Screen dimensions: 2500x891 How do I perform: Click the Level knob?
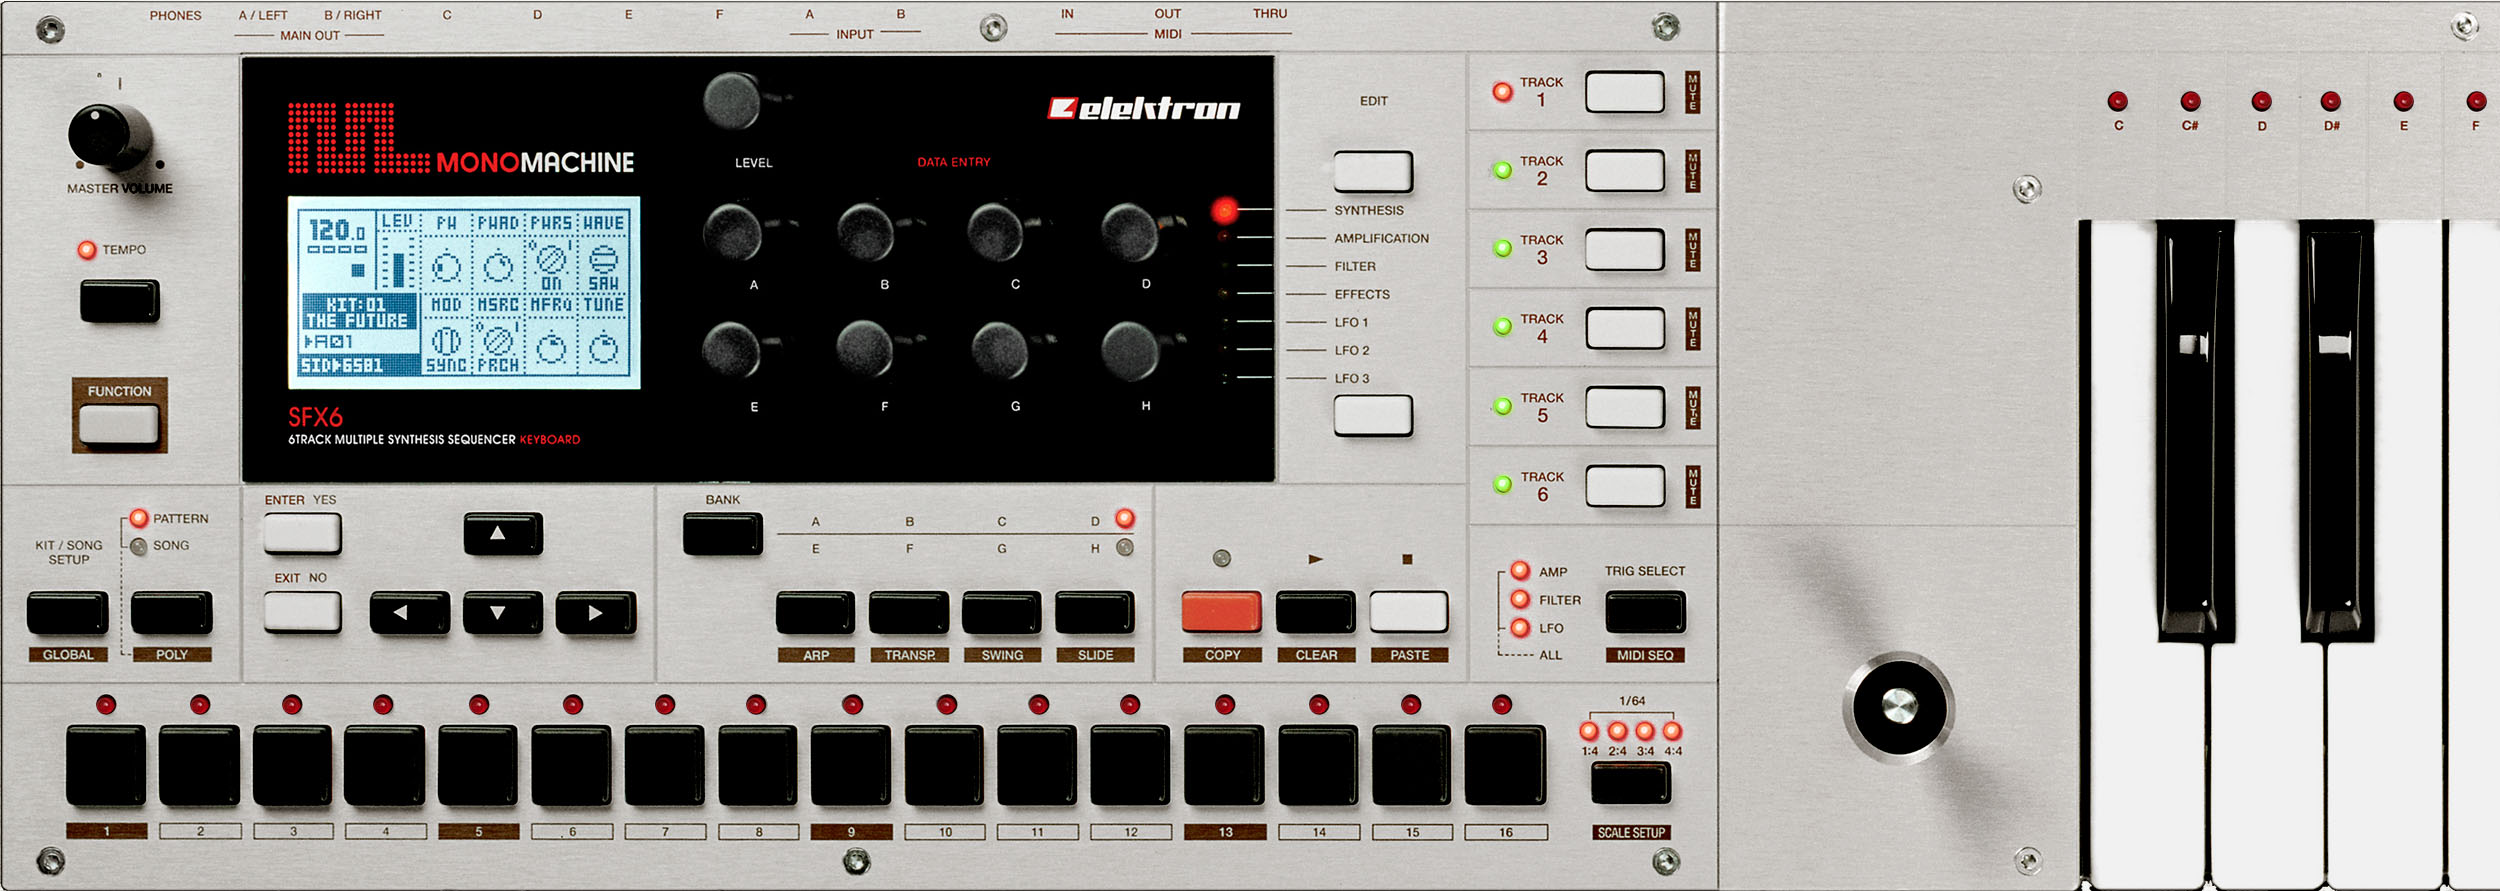734,101
